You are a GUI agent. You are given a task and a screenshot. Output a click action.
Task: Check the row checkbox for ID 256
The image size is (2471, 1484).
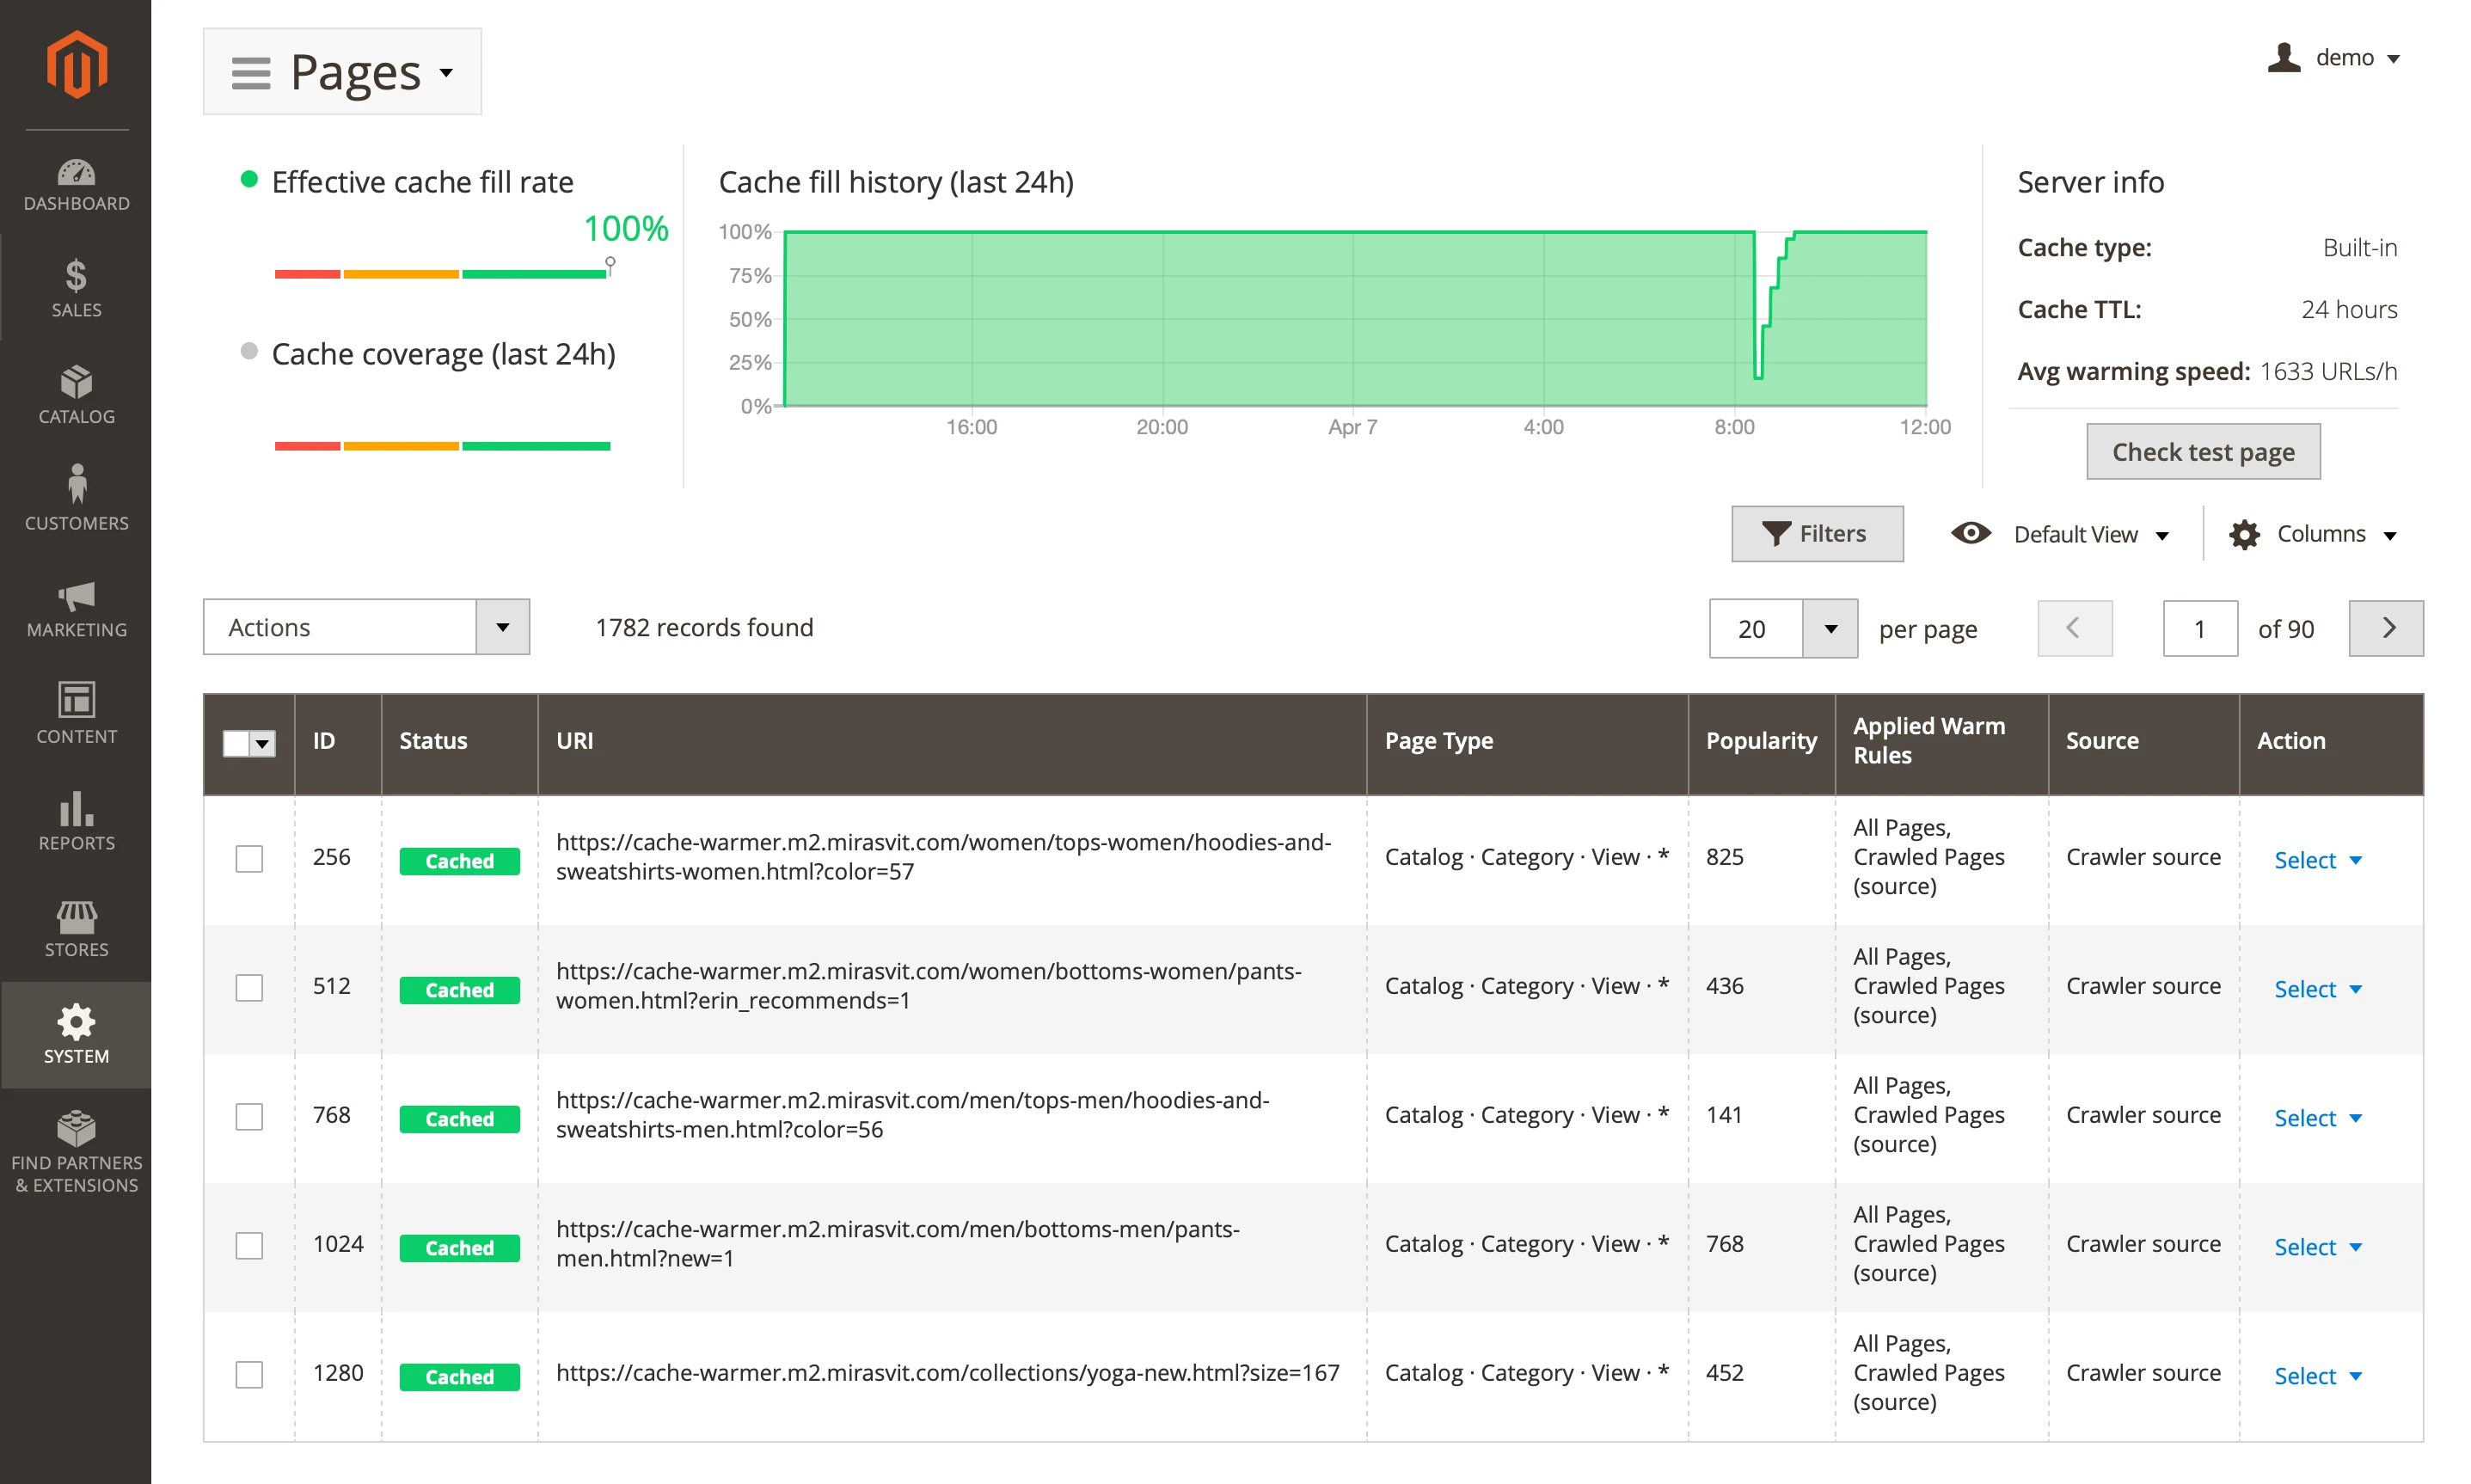249,858
